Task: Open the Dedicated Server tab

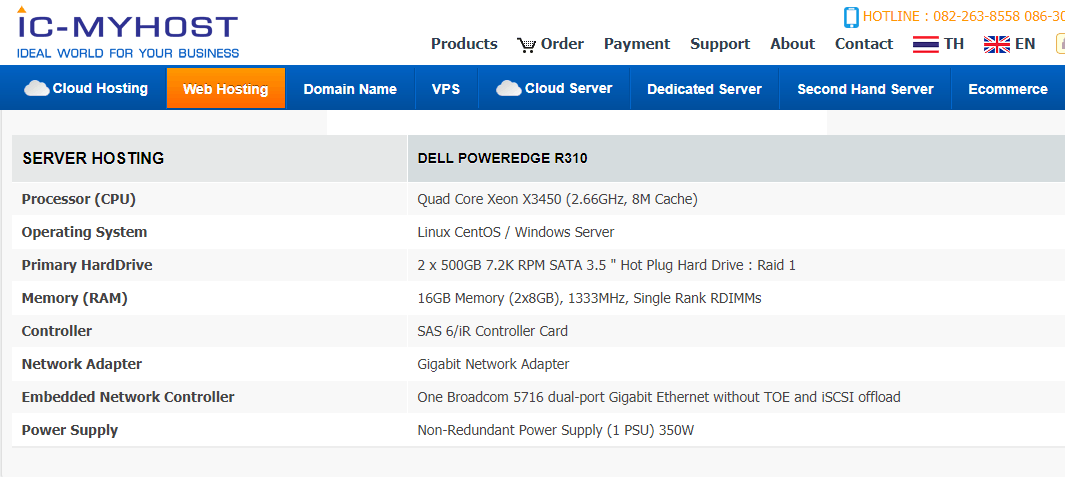Action: tap(704, 88)
